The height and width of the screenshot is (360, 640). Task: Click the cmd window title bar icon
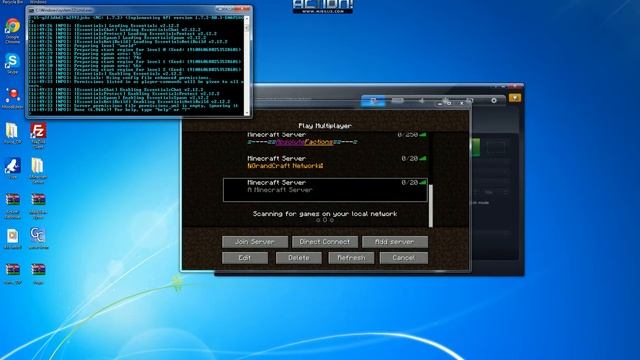31,10
